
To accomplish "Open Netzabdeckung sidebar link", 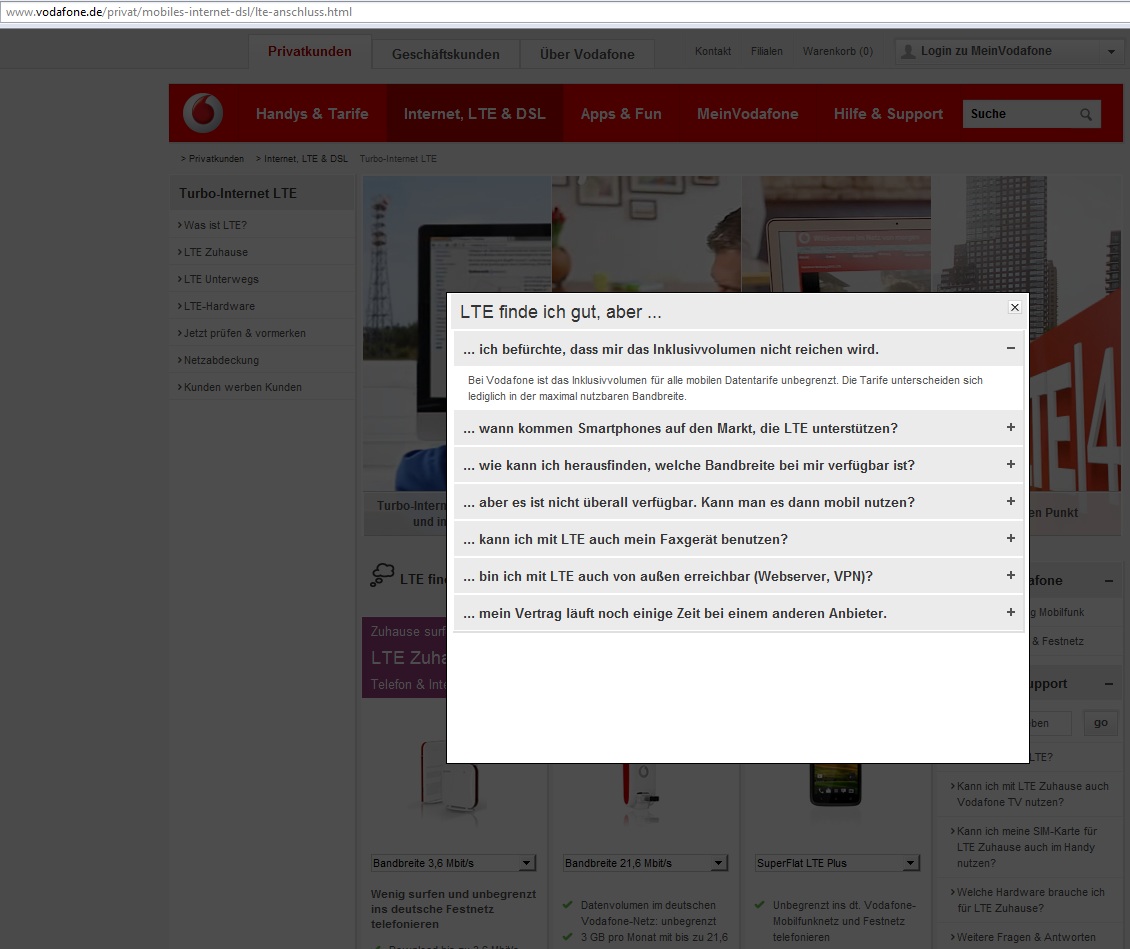I will click(x=221, y=360).
